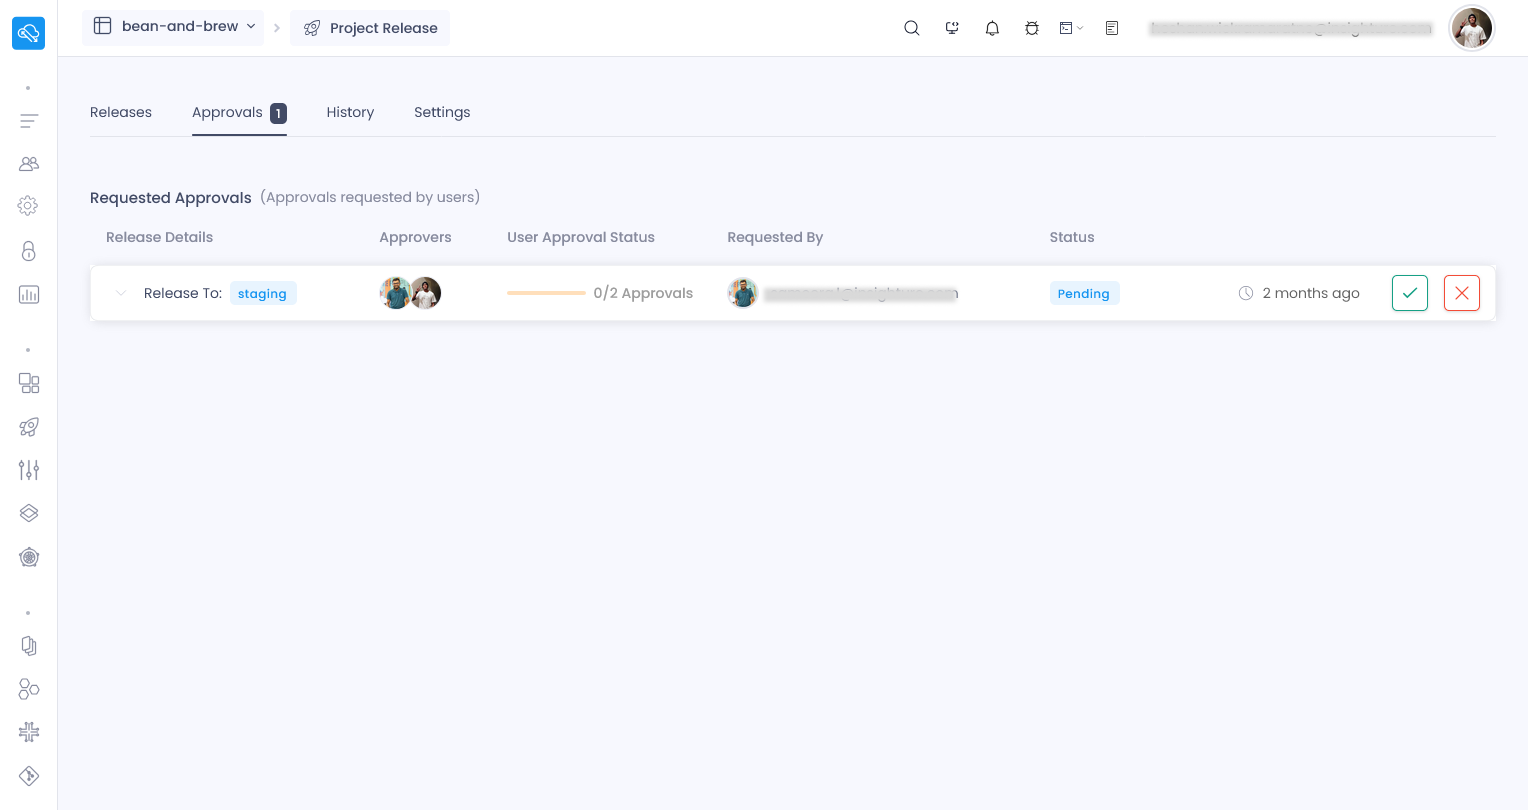
Task: Click the Pending status badge
Action: [1084, 293]
